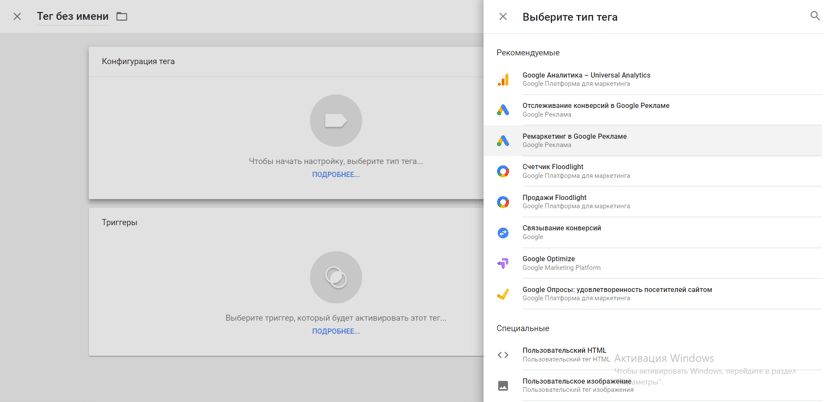Select 'Связывание конверсий' tag type
This screenshot has width=824, height=402.
pos(653,232)
